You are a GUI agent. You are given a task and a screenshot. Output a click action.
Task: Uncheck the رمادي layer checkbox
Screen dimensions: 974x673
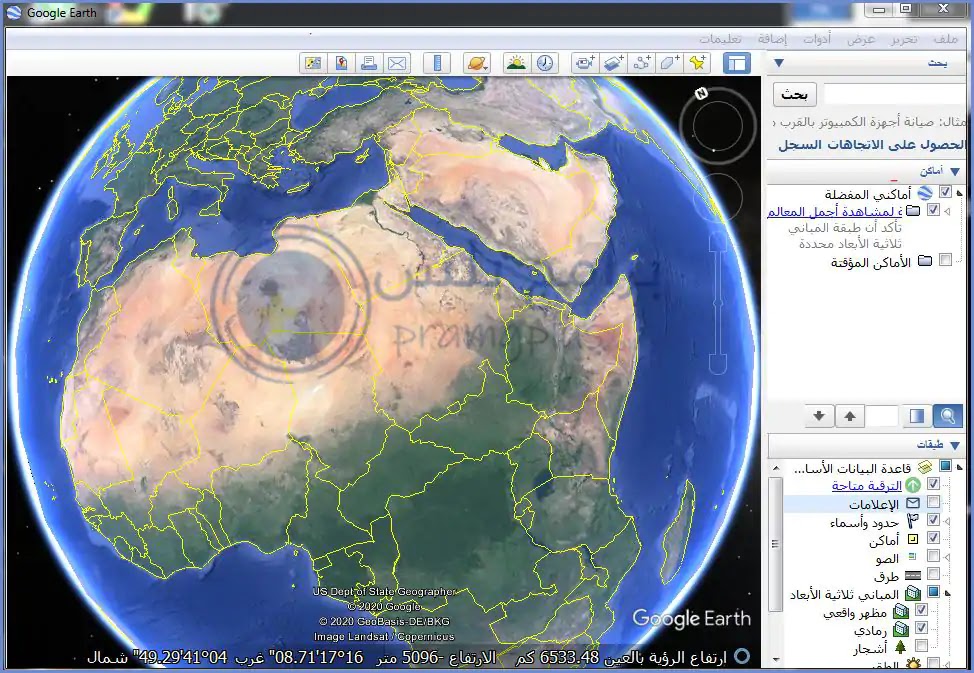coord(921,628)
